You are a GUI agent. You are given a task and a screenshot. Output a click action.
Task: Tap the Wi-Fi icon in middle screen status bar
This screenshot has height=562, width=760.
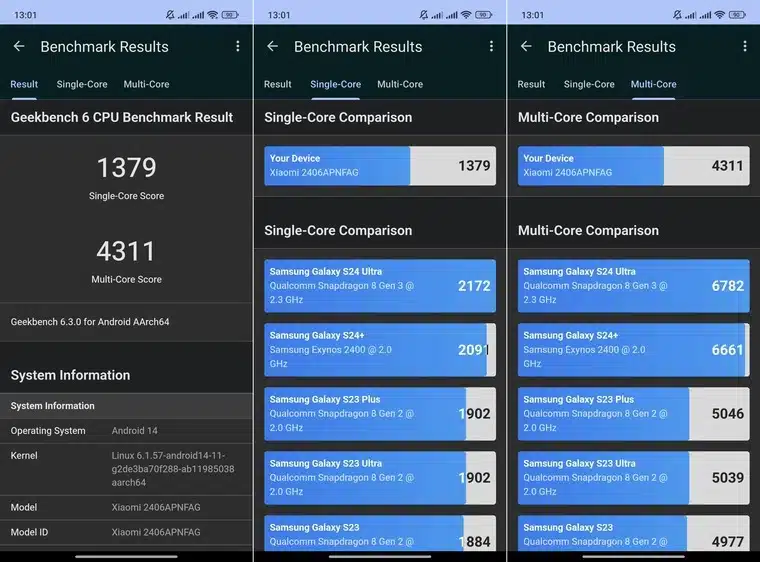coord(466,15)
